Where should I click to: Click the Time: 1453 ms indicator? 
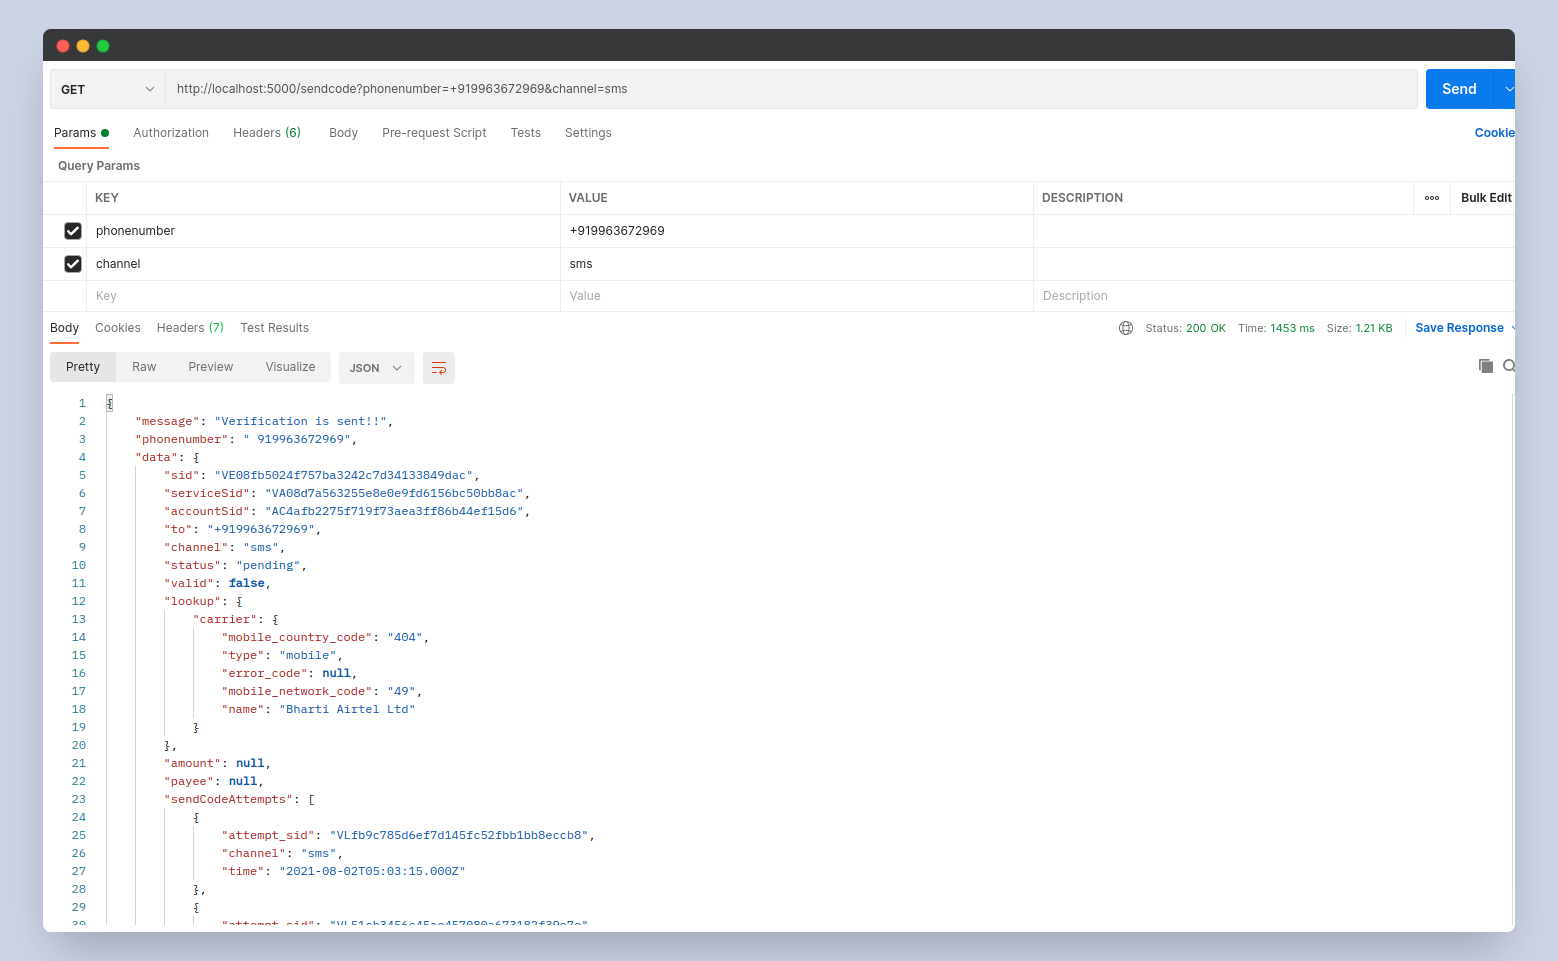tap(1276, 328)
